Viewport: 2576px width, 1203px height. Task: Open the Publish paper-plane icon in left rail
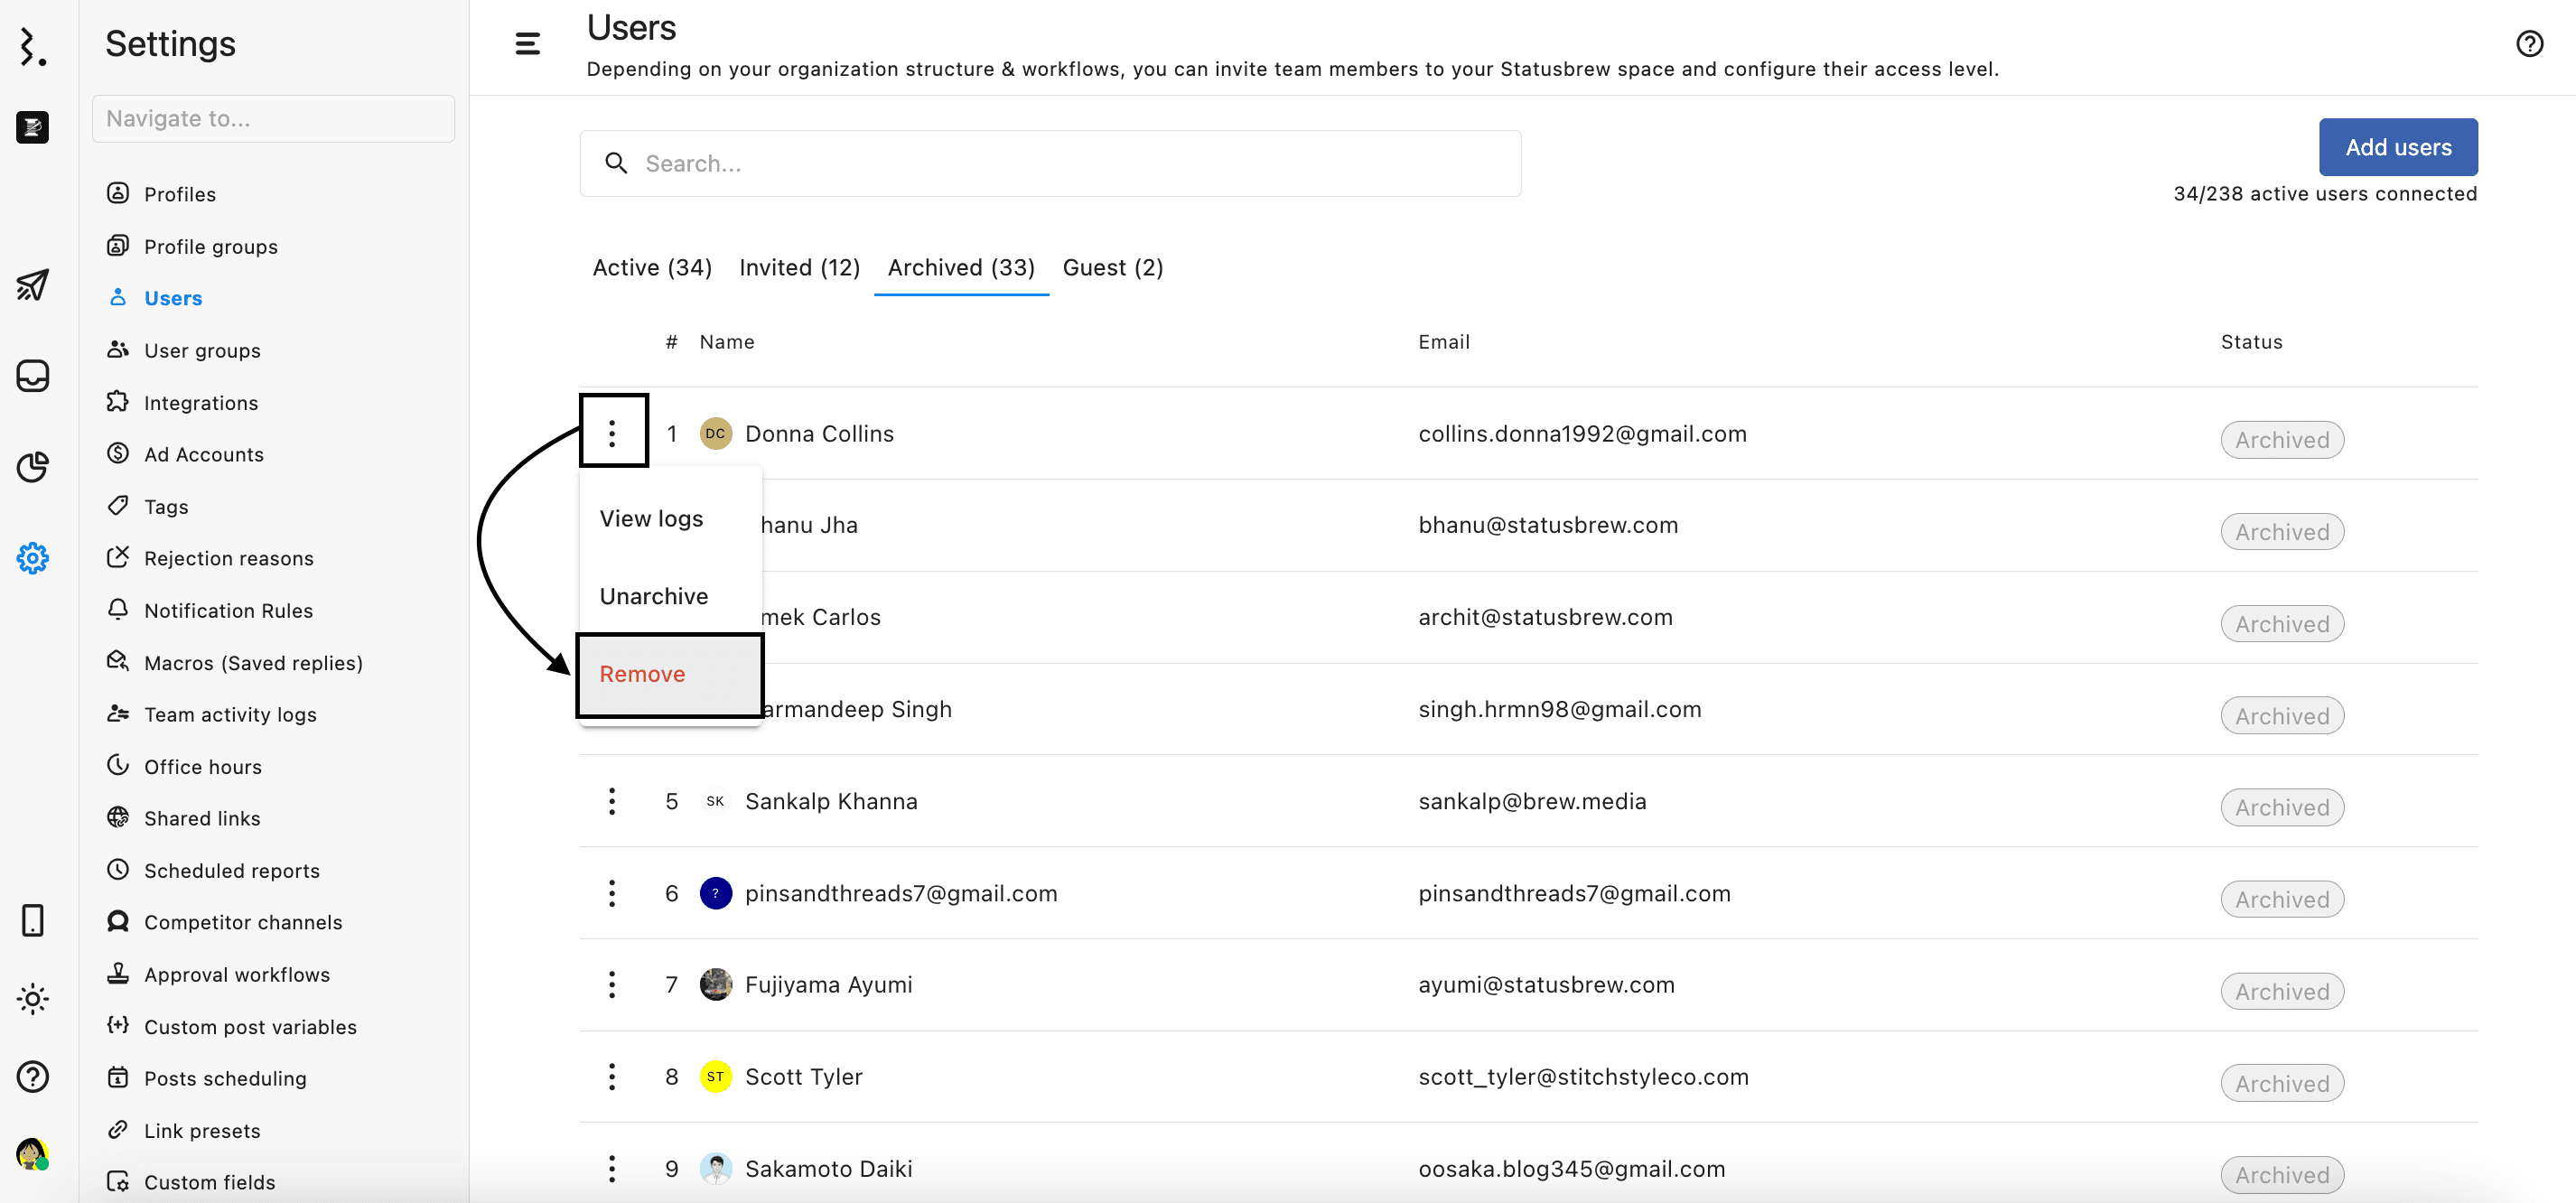point(32,285)
